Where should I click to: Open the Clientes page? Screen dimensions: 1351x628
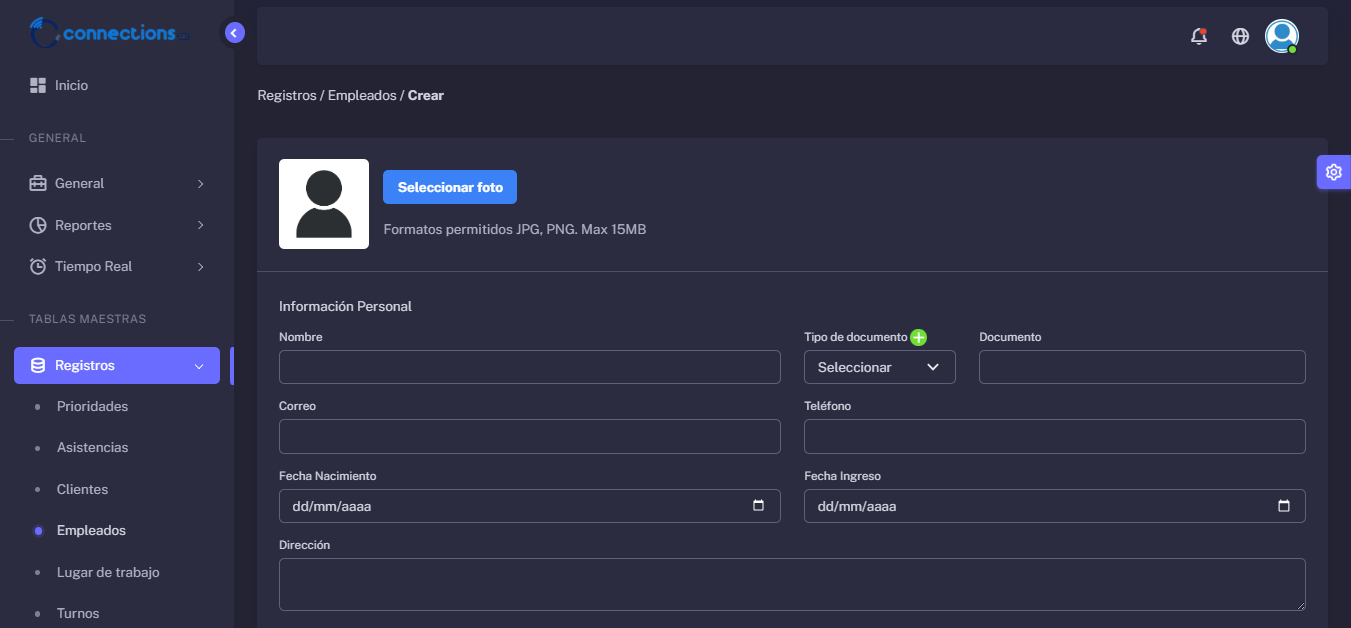[82, 490]
